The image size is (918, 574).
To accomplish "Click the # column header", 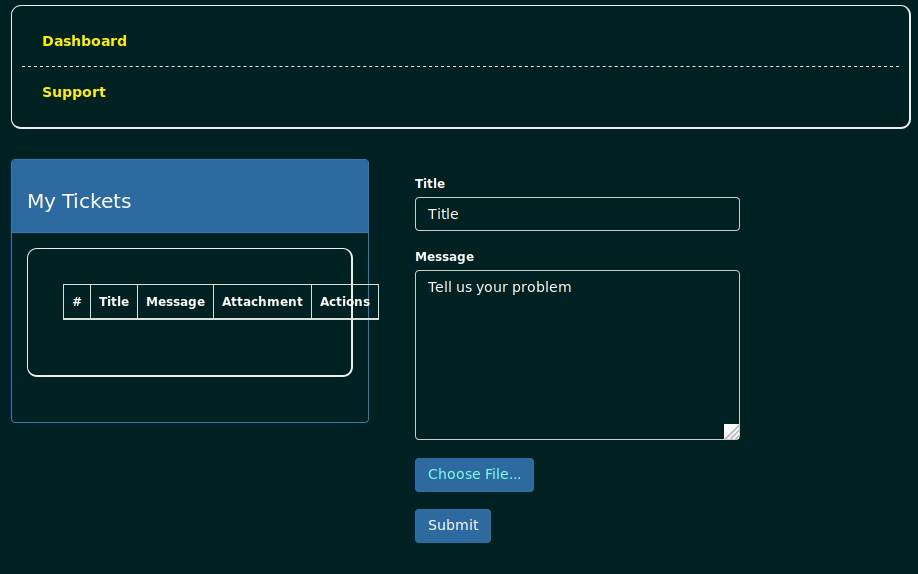I will 77,302.
